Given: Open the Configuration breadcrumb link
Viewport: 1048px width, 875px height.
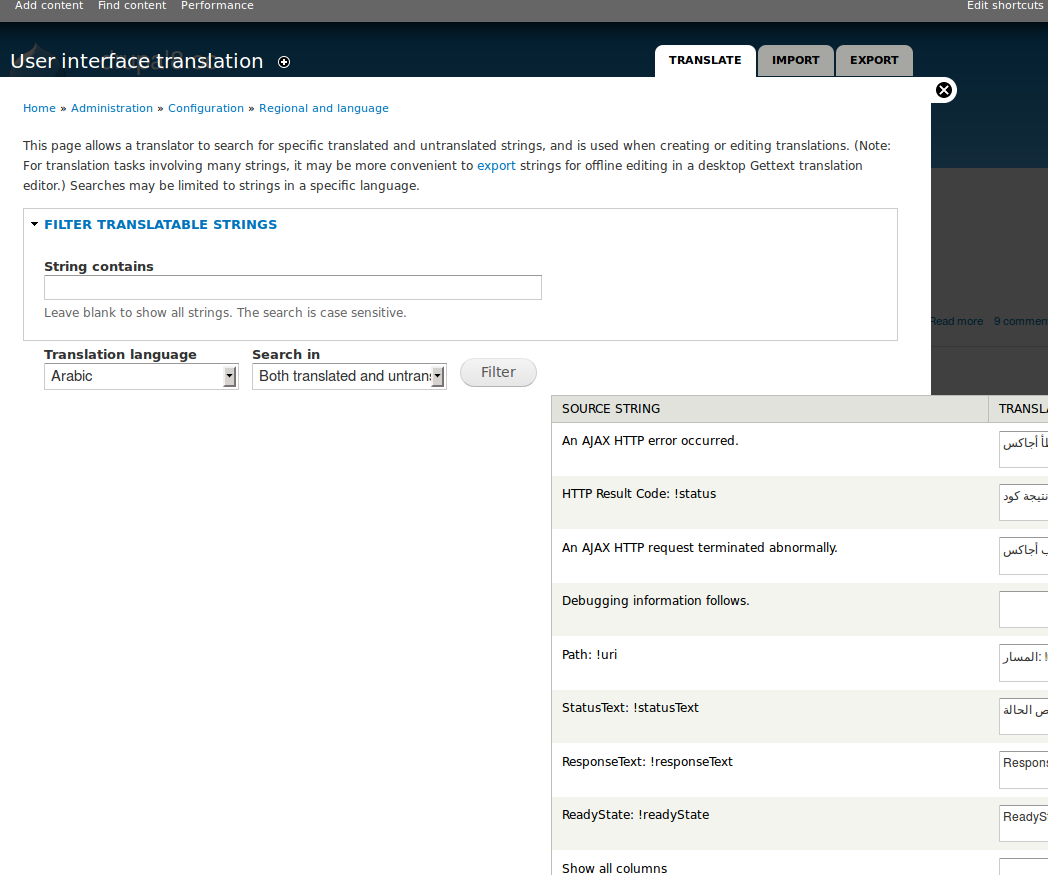Looking at the screenshot, I should click(206, 108).
